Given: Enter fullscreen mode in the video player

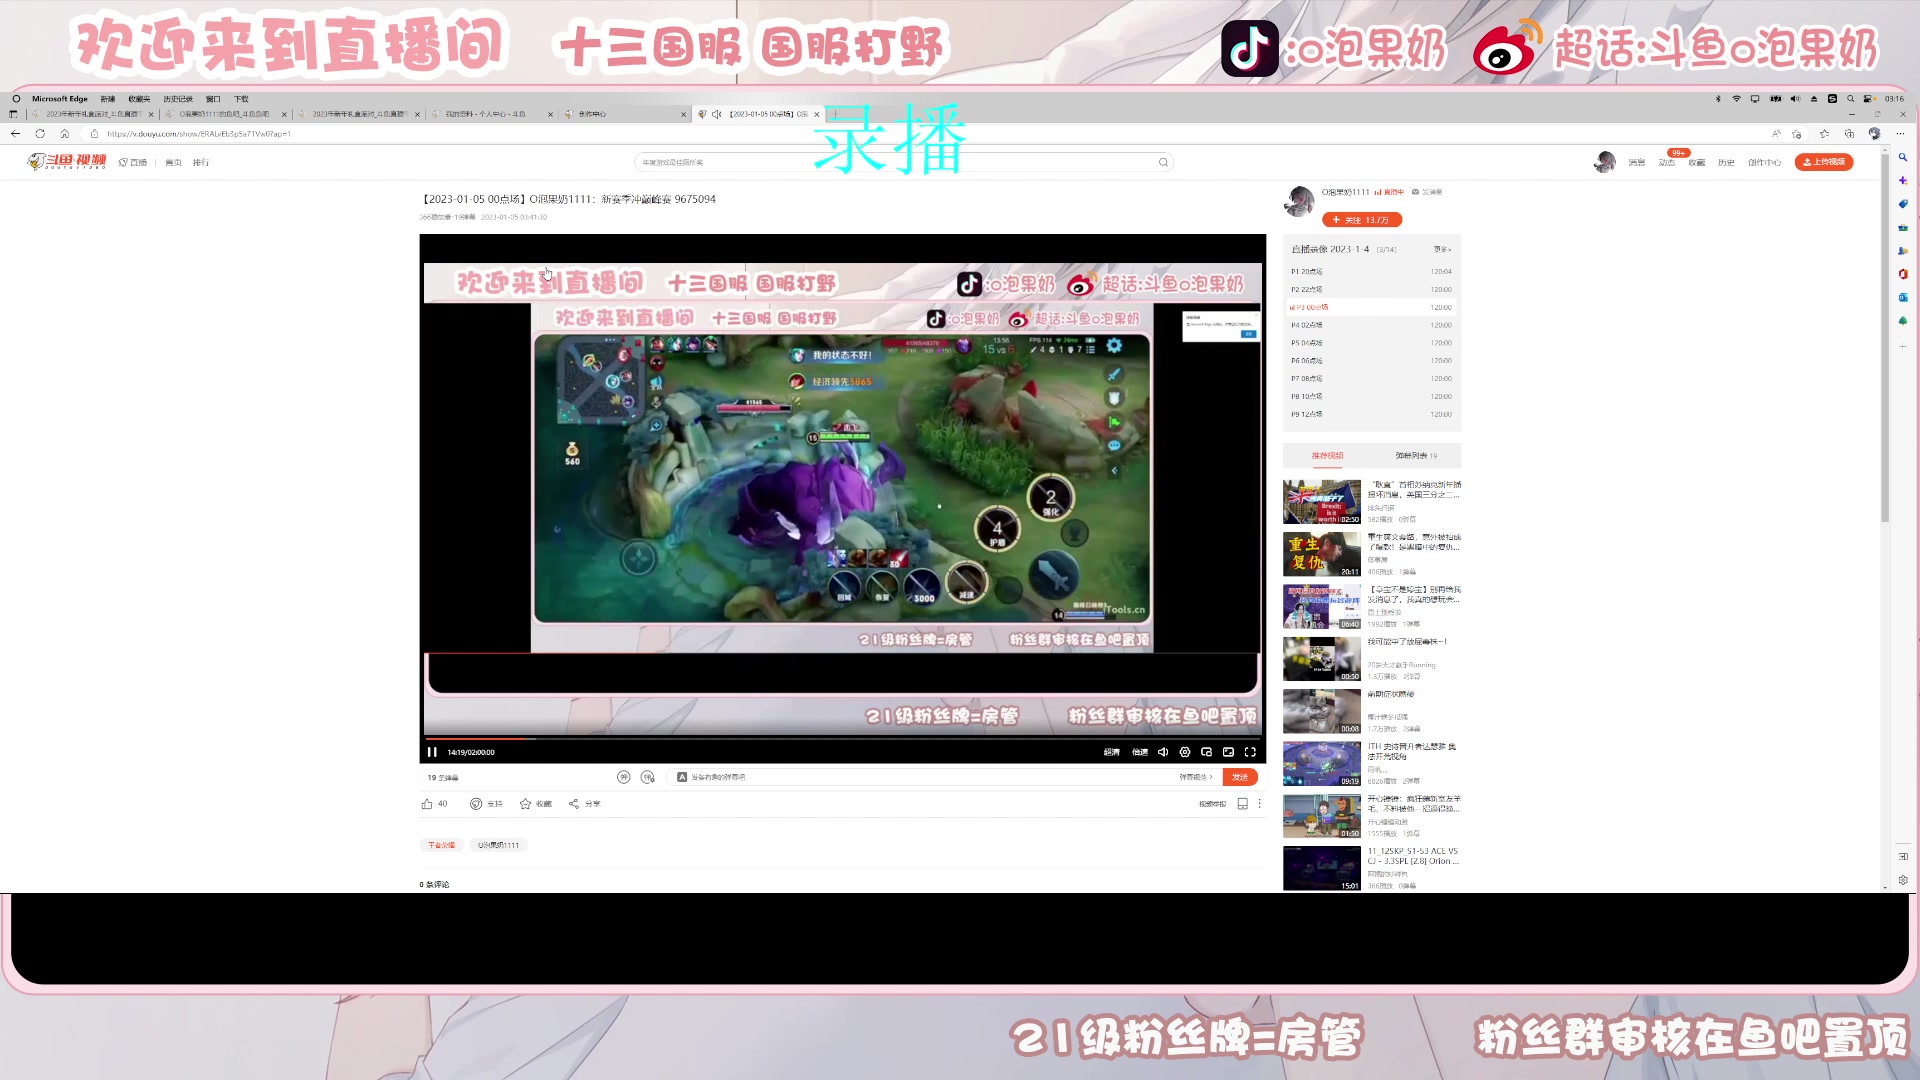Looking at the screenshot, I should [x=1250, y=752].
